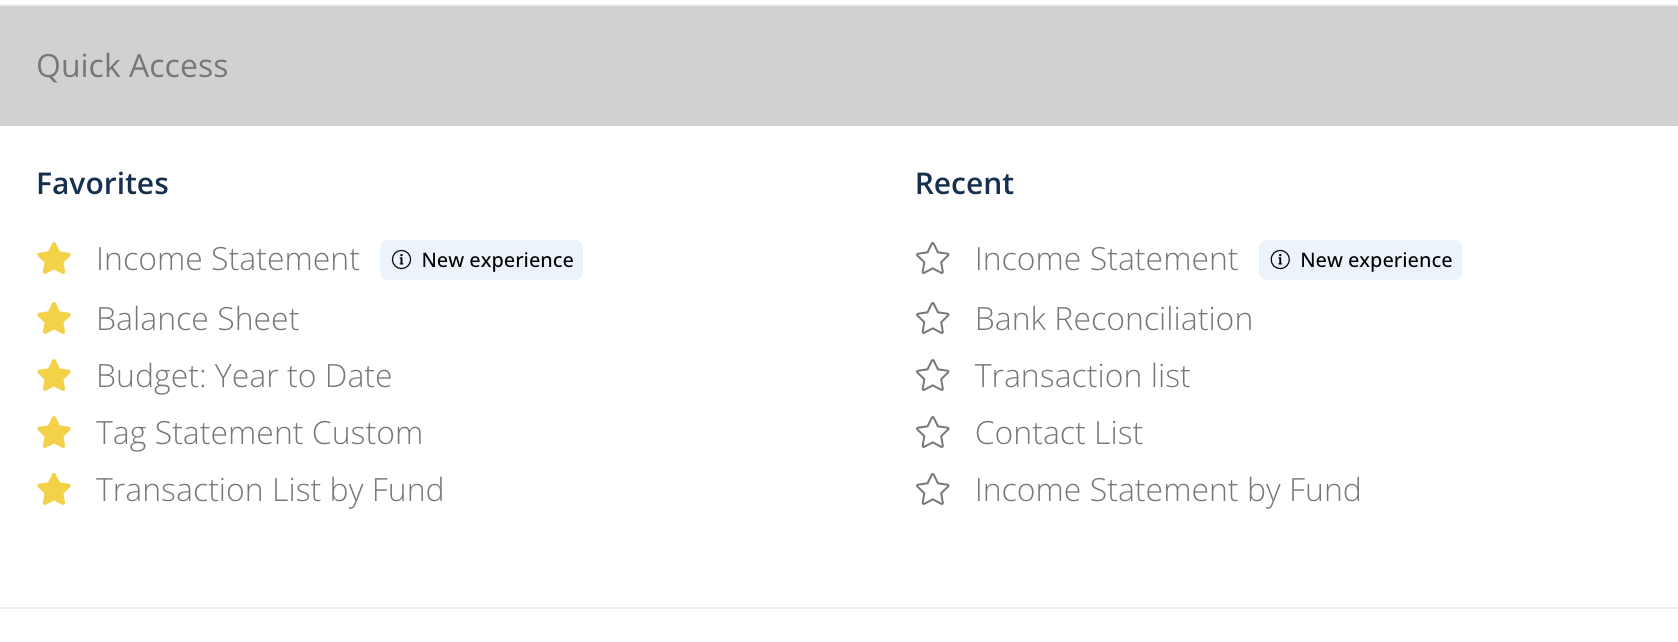Unfavorite the Income Statement star in Favorites
Screen dimensions: 1678x642
pyautogui.click(x=54, y=259)
